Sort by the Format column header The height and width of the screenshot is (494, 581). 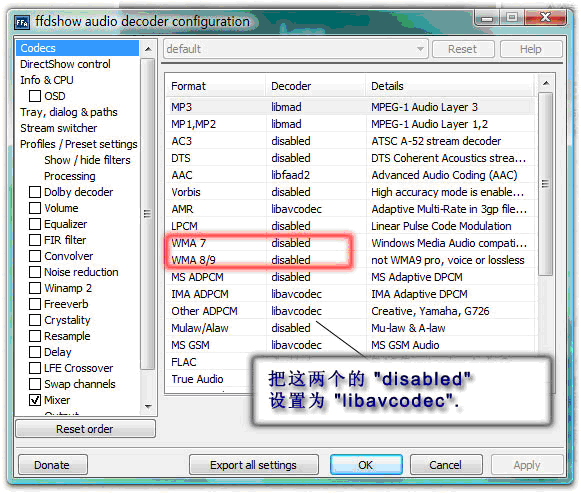coord(216,86)
